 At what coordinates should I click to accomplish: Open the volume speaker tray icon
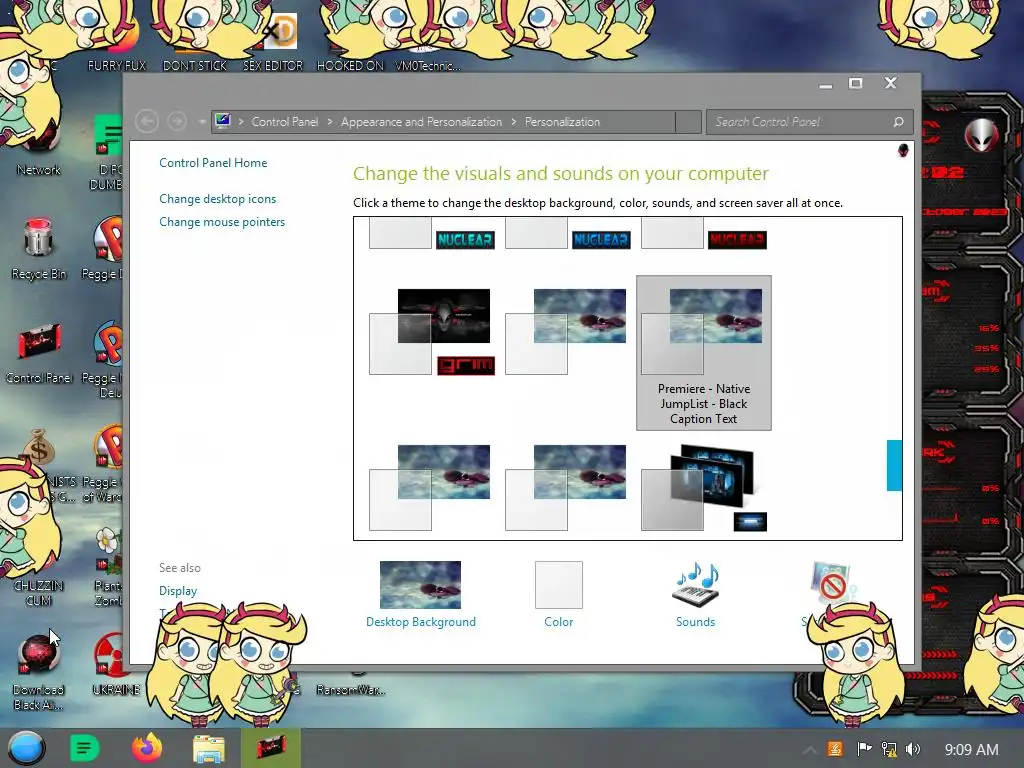913,749
